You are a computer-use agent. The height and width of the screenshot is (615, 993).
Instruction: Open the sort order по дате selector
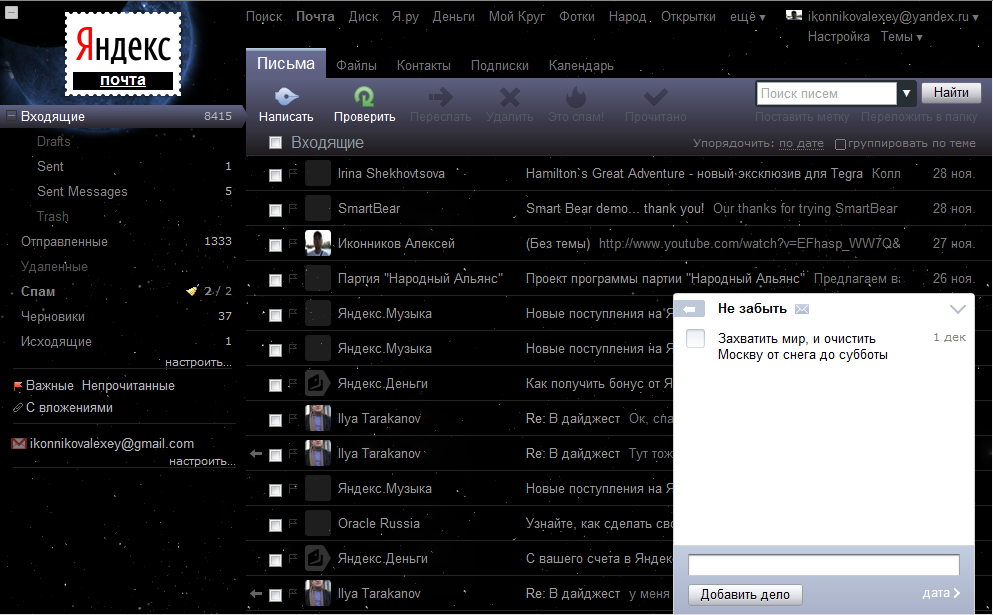(x=801, y=143)
